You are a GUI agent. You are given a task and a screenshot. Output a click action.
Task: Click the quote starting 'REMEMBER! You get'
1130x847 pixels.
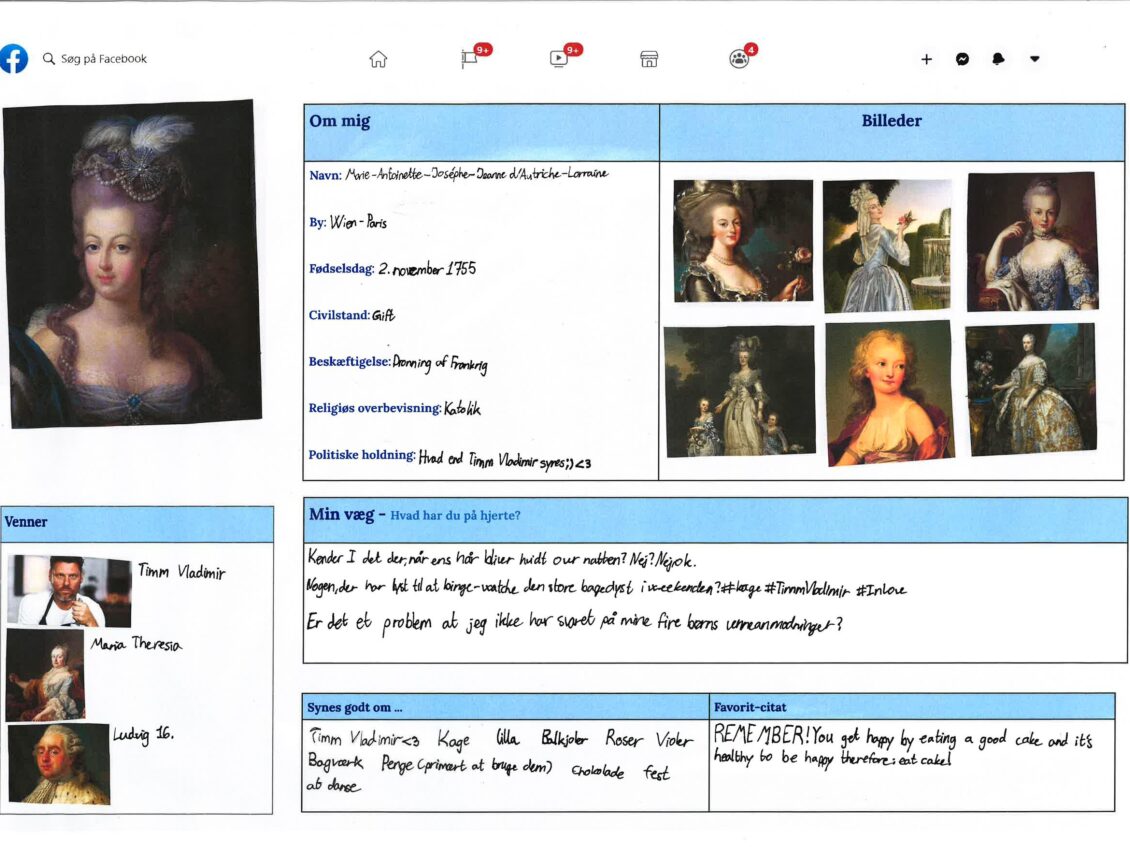[x=904, y=747]
